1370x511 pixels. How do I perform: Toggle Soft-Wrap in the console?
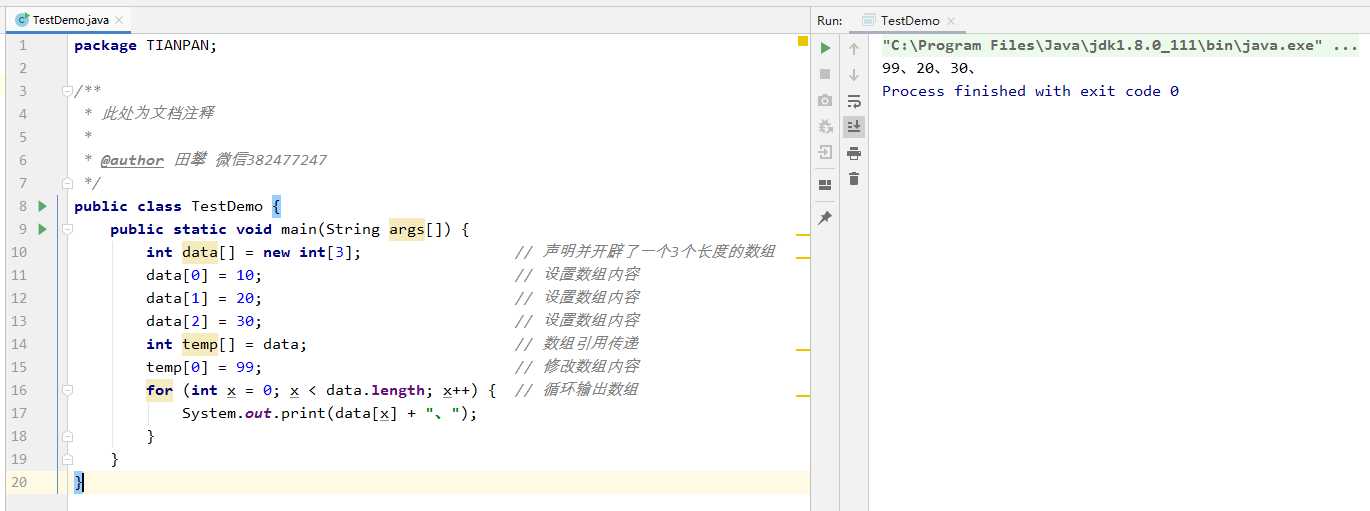coord(854,101)
